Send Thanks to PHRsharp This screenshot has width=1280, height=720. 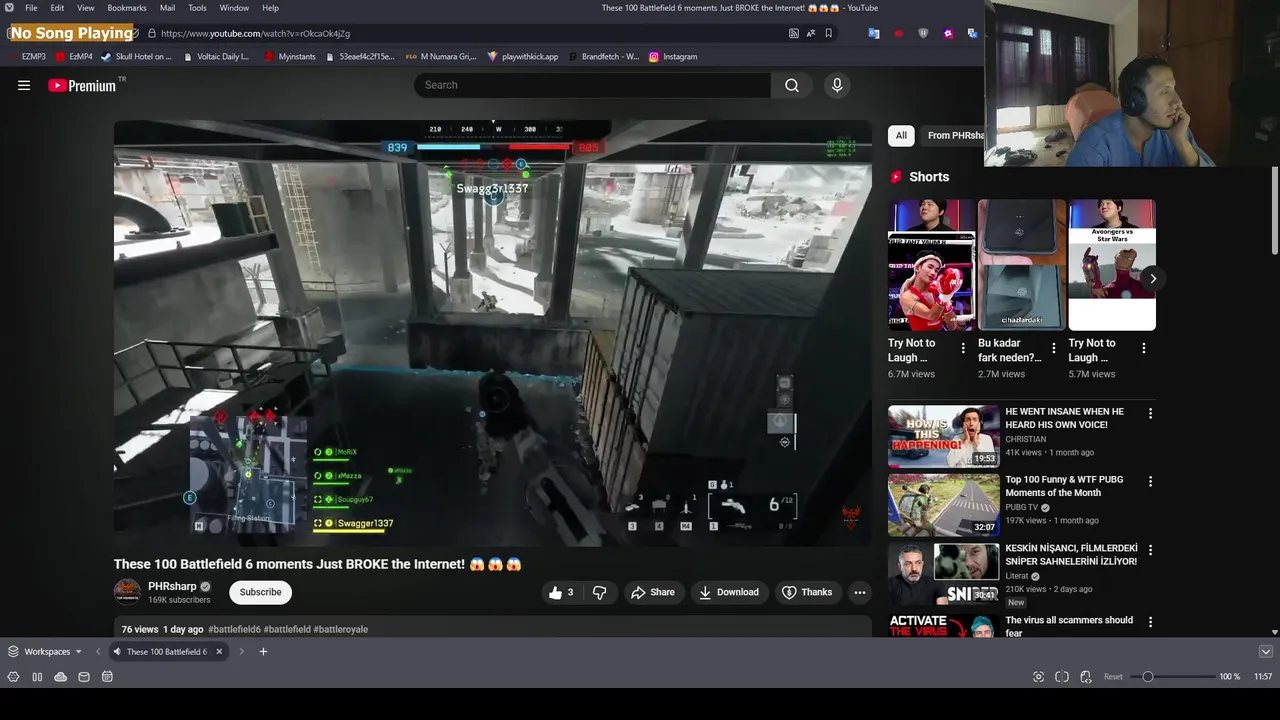(807, 592)
